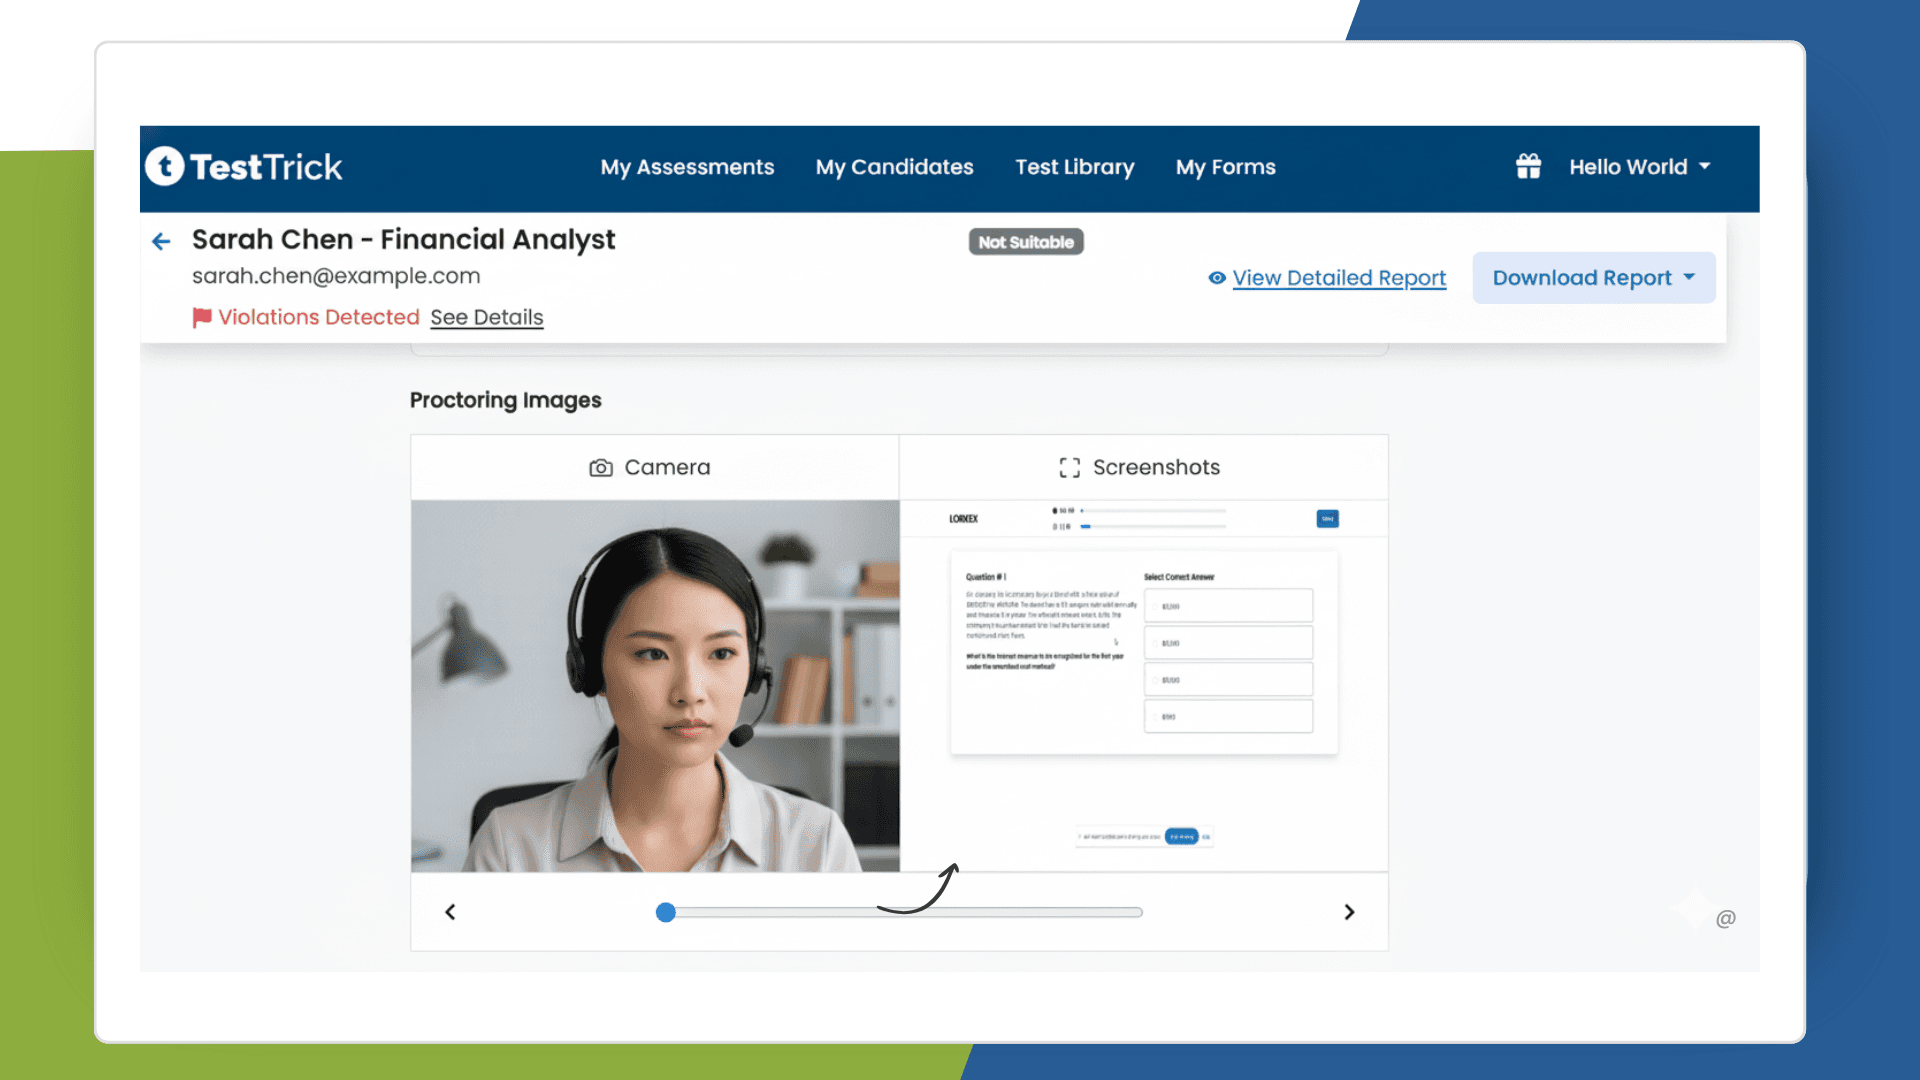The width and height of the screenshot is (1920, 1080).
Task: Open the View Detailed Report link
Action: pyautogui.click(x=1338, y=278)
